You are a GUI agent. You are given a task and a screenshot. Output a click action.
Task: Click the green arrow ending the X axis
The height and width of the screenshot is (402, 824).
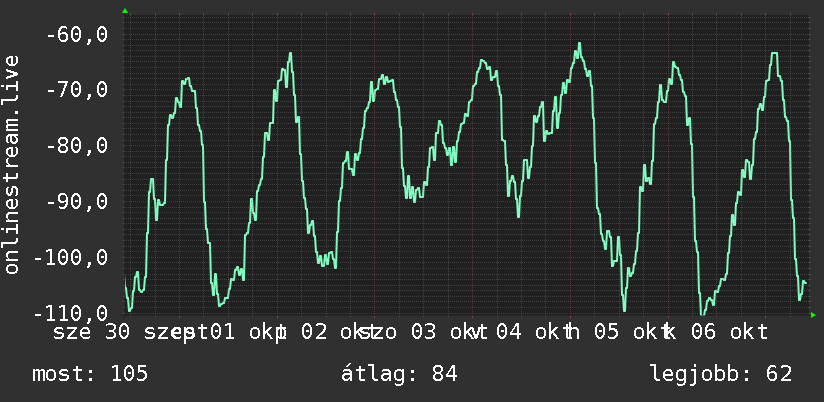pos(813,315)
